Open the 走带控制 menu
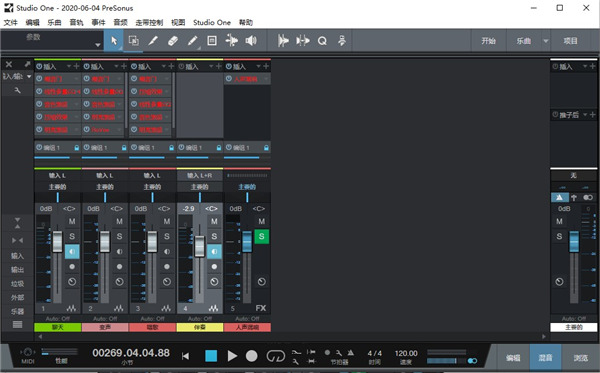The image size is (600, 373). (149, 23)
